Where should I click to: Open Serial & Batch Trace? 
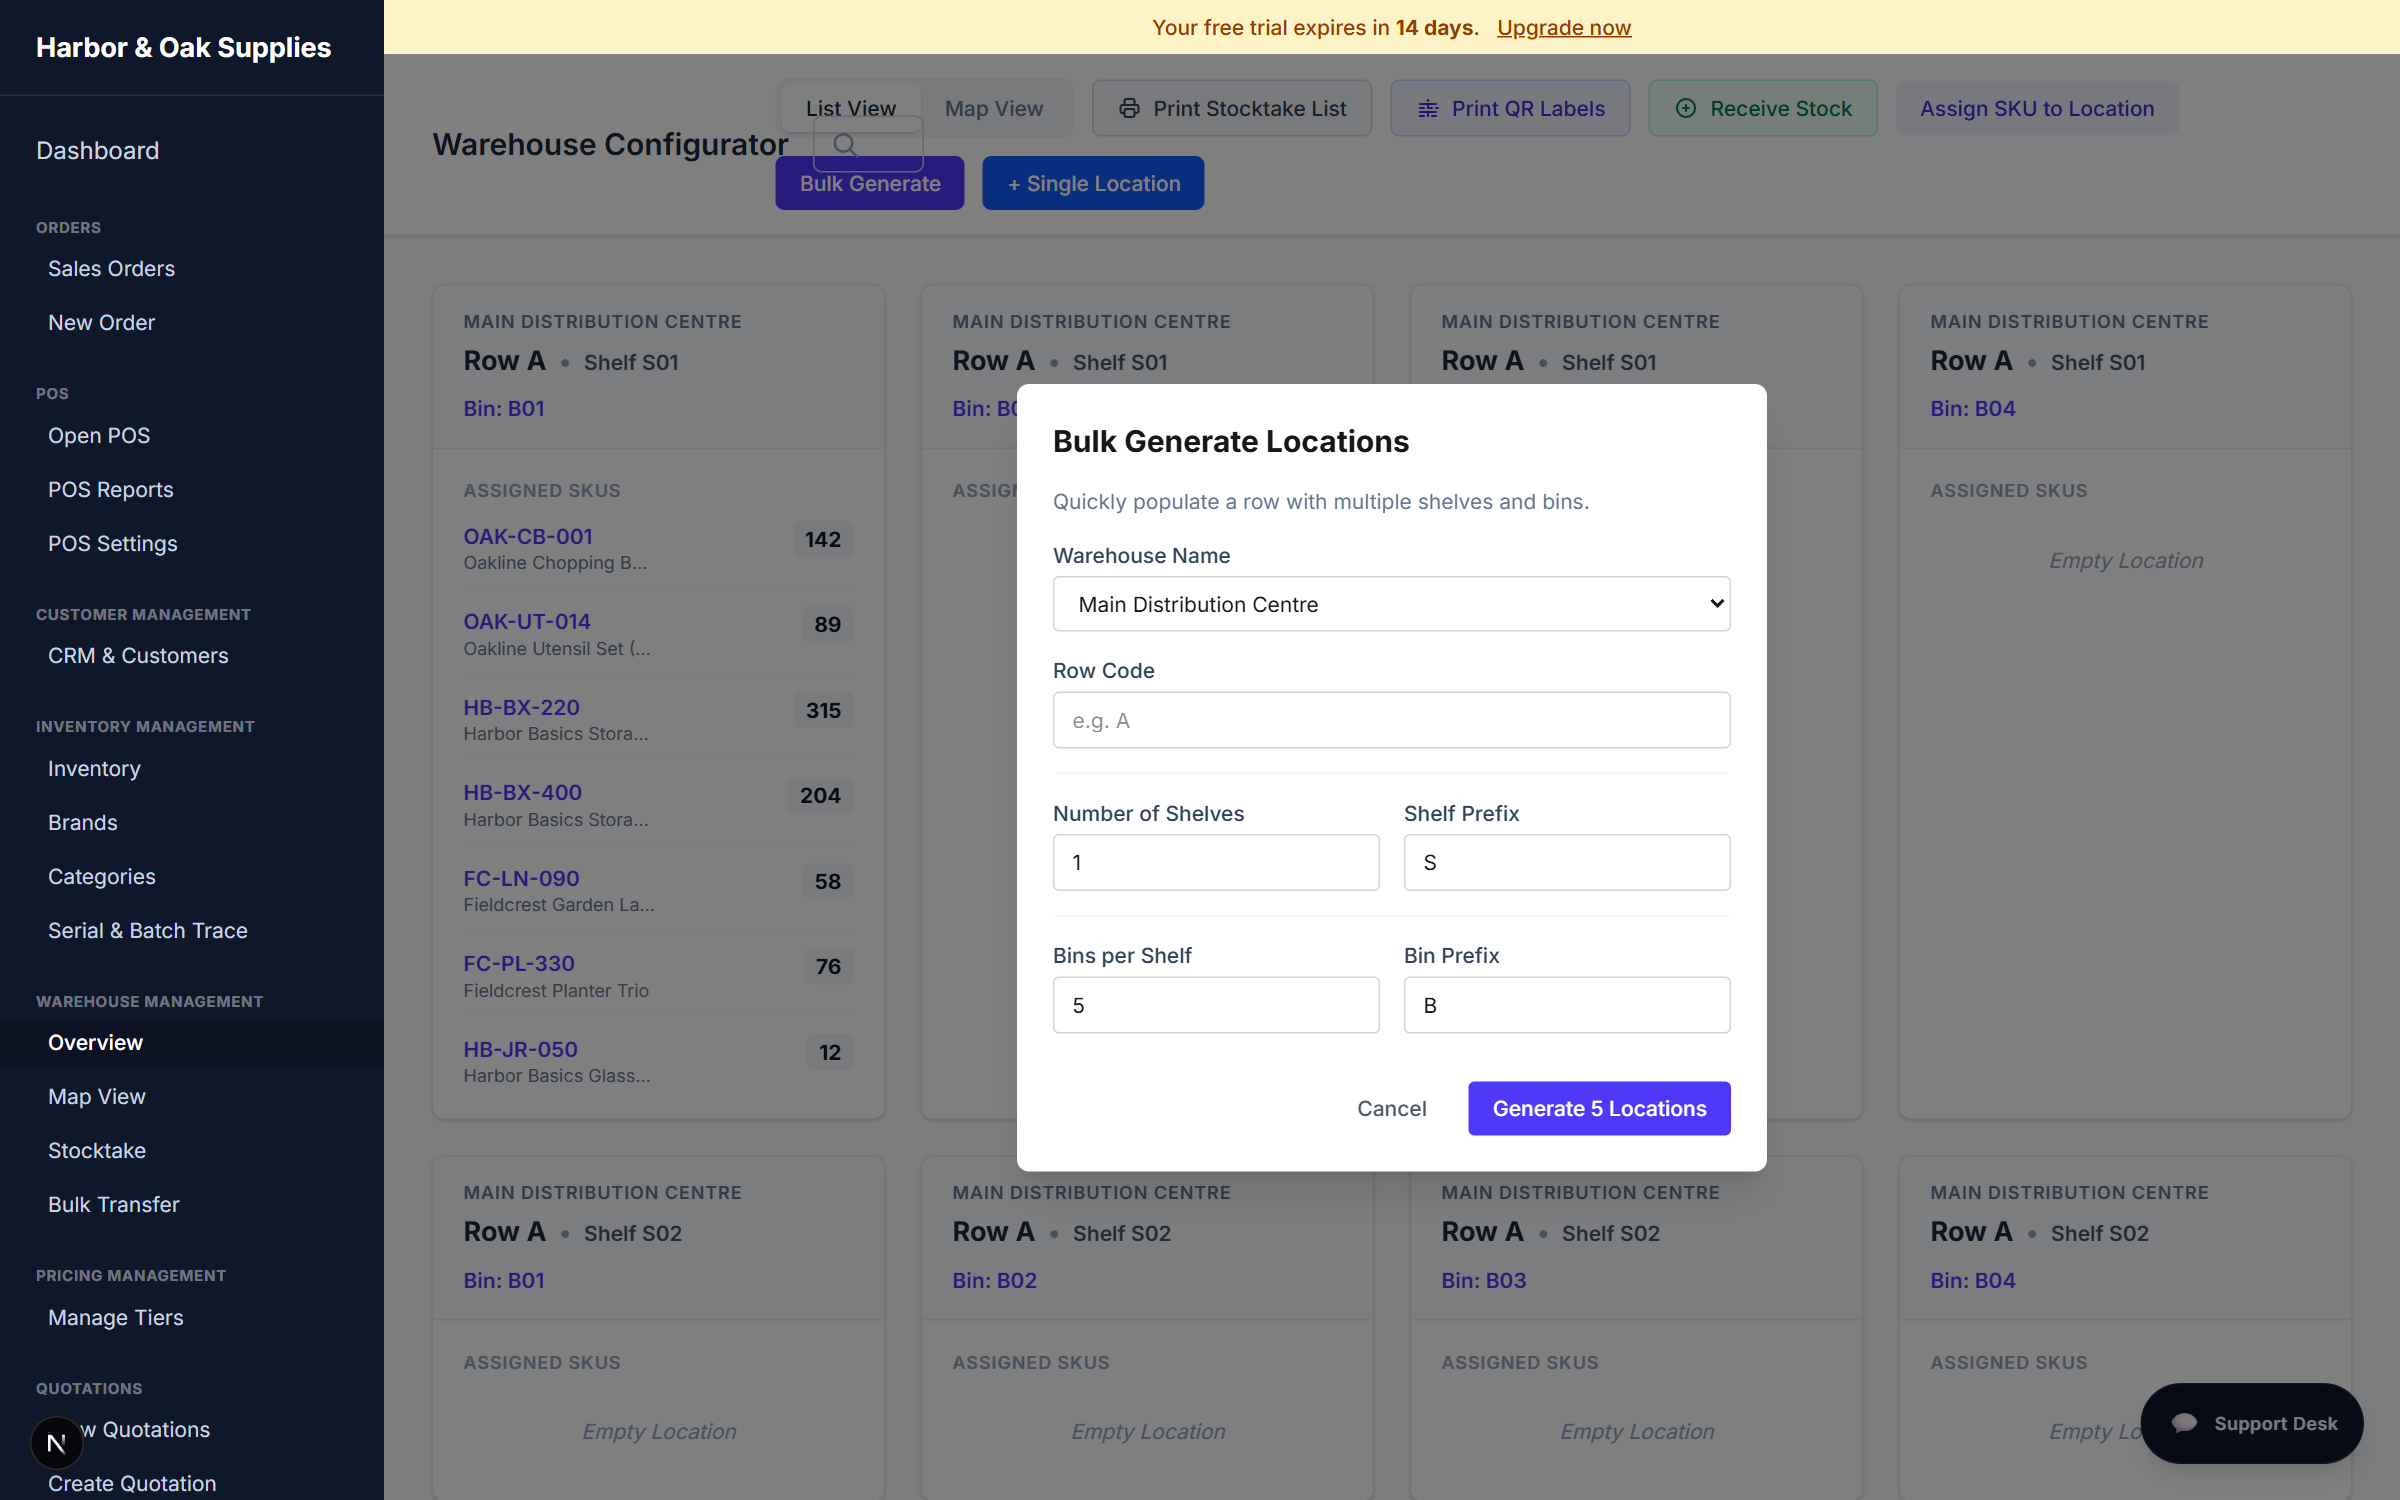pyautogui.click(x=147, y=930)
